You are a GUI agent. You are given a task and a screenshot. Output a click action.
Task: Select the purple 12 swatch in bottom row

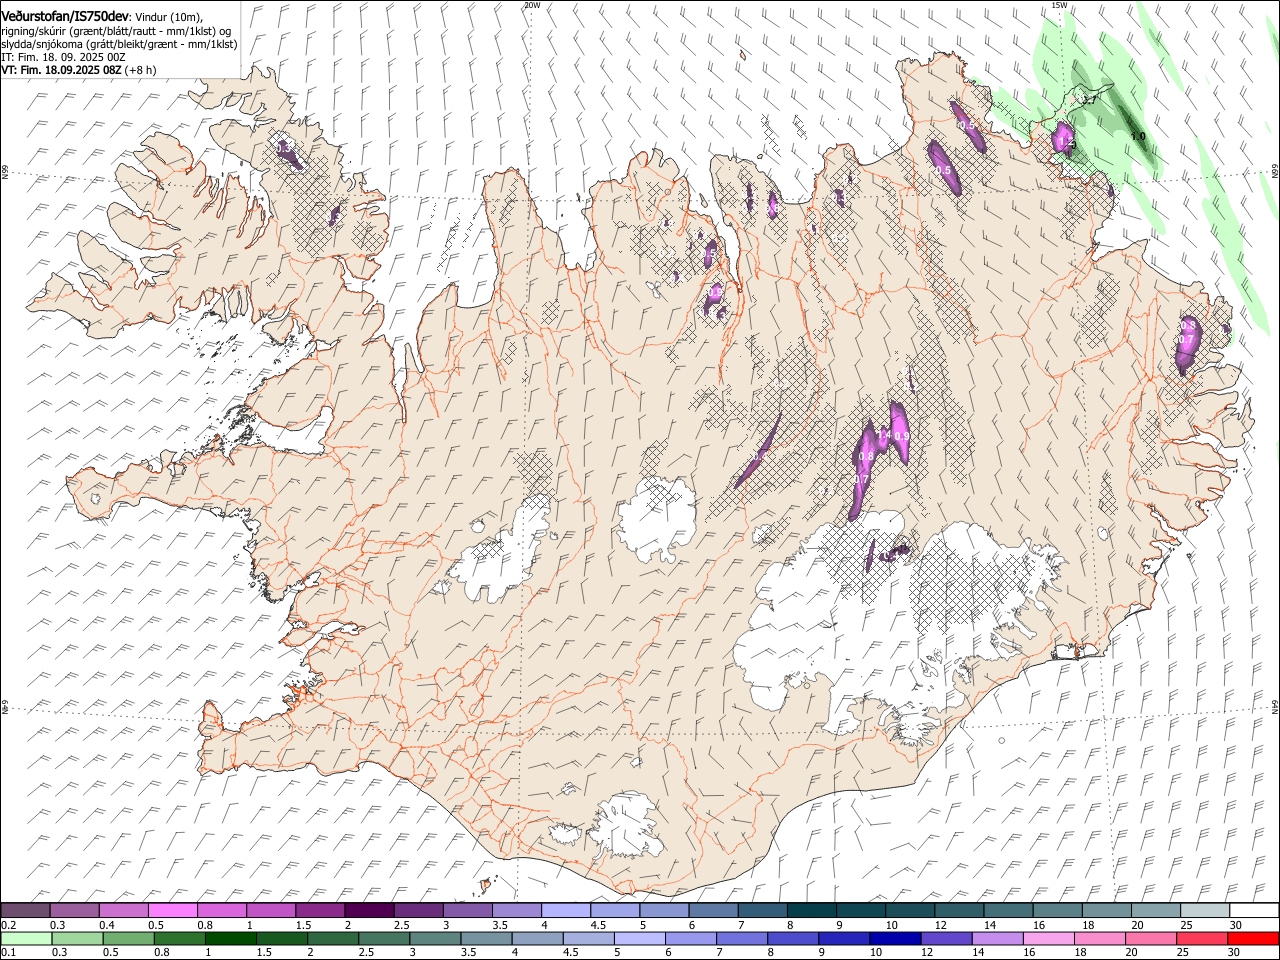tap(946, 938)
